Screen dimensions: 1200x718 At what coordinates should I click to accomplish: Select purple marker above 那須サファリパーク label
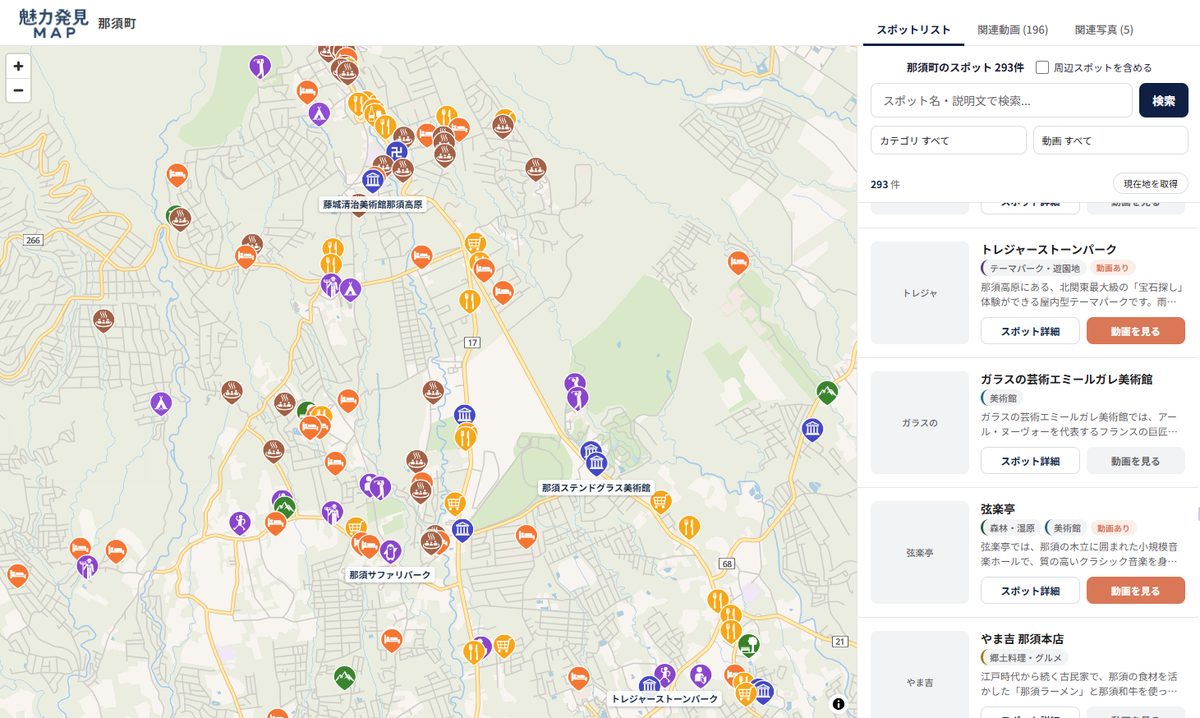[x=390, y=551]
